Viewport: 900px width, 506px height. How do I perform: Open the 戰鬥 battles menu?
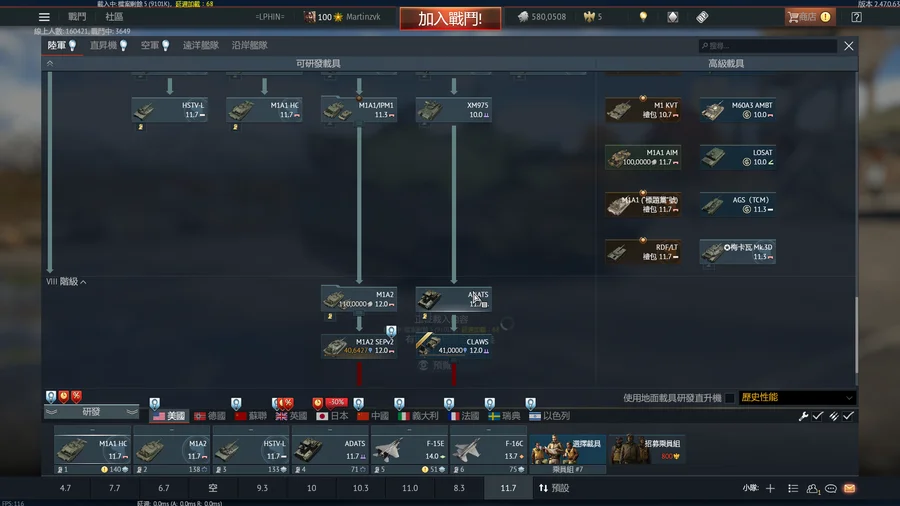(77, 17)
